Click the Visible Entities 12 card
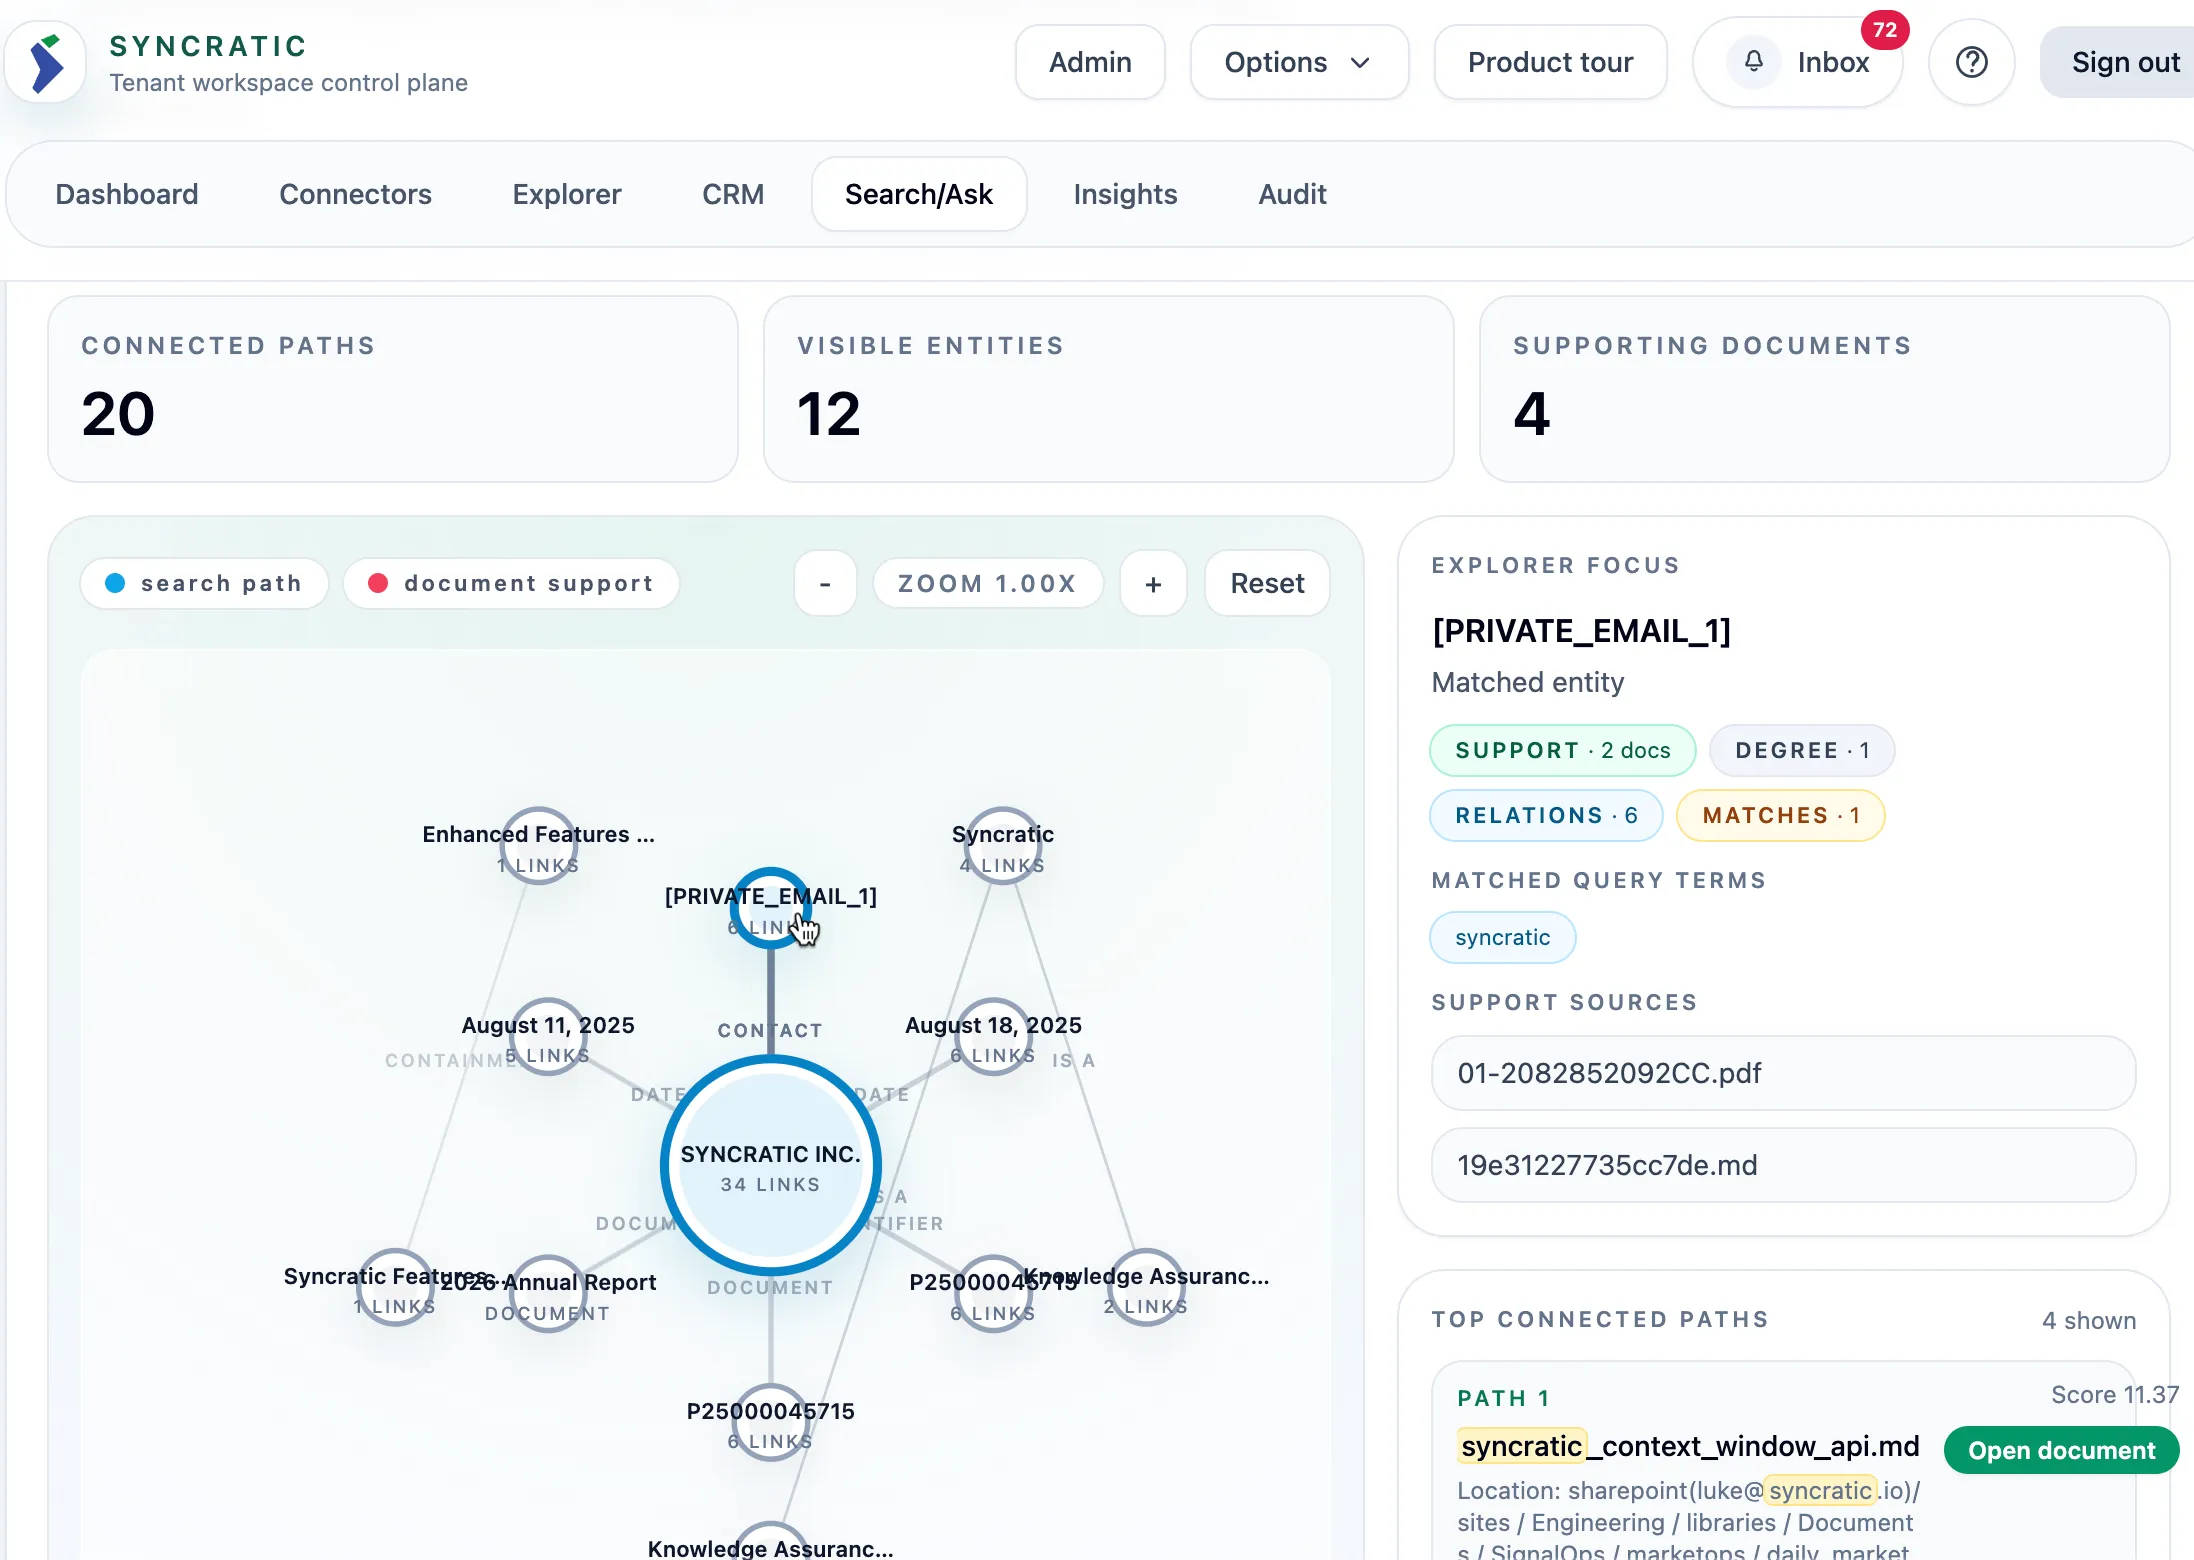The height and width of the screenshot is (1560, 2194). coord(1108,389)
